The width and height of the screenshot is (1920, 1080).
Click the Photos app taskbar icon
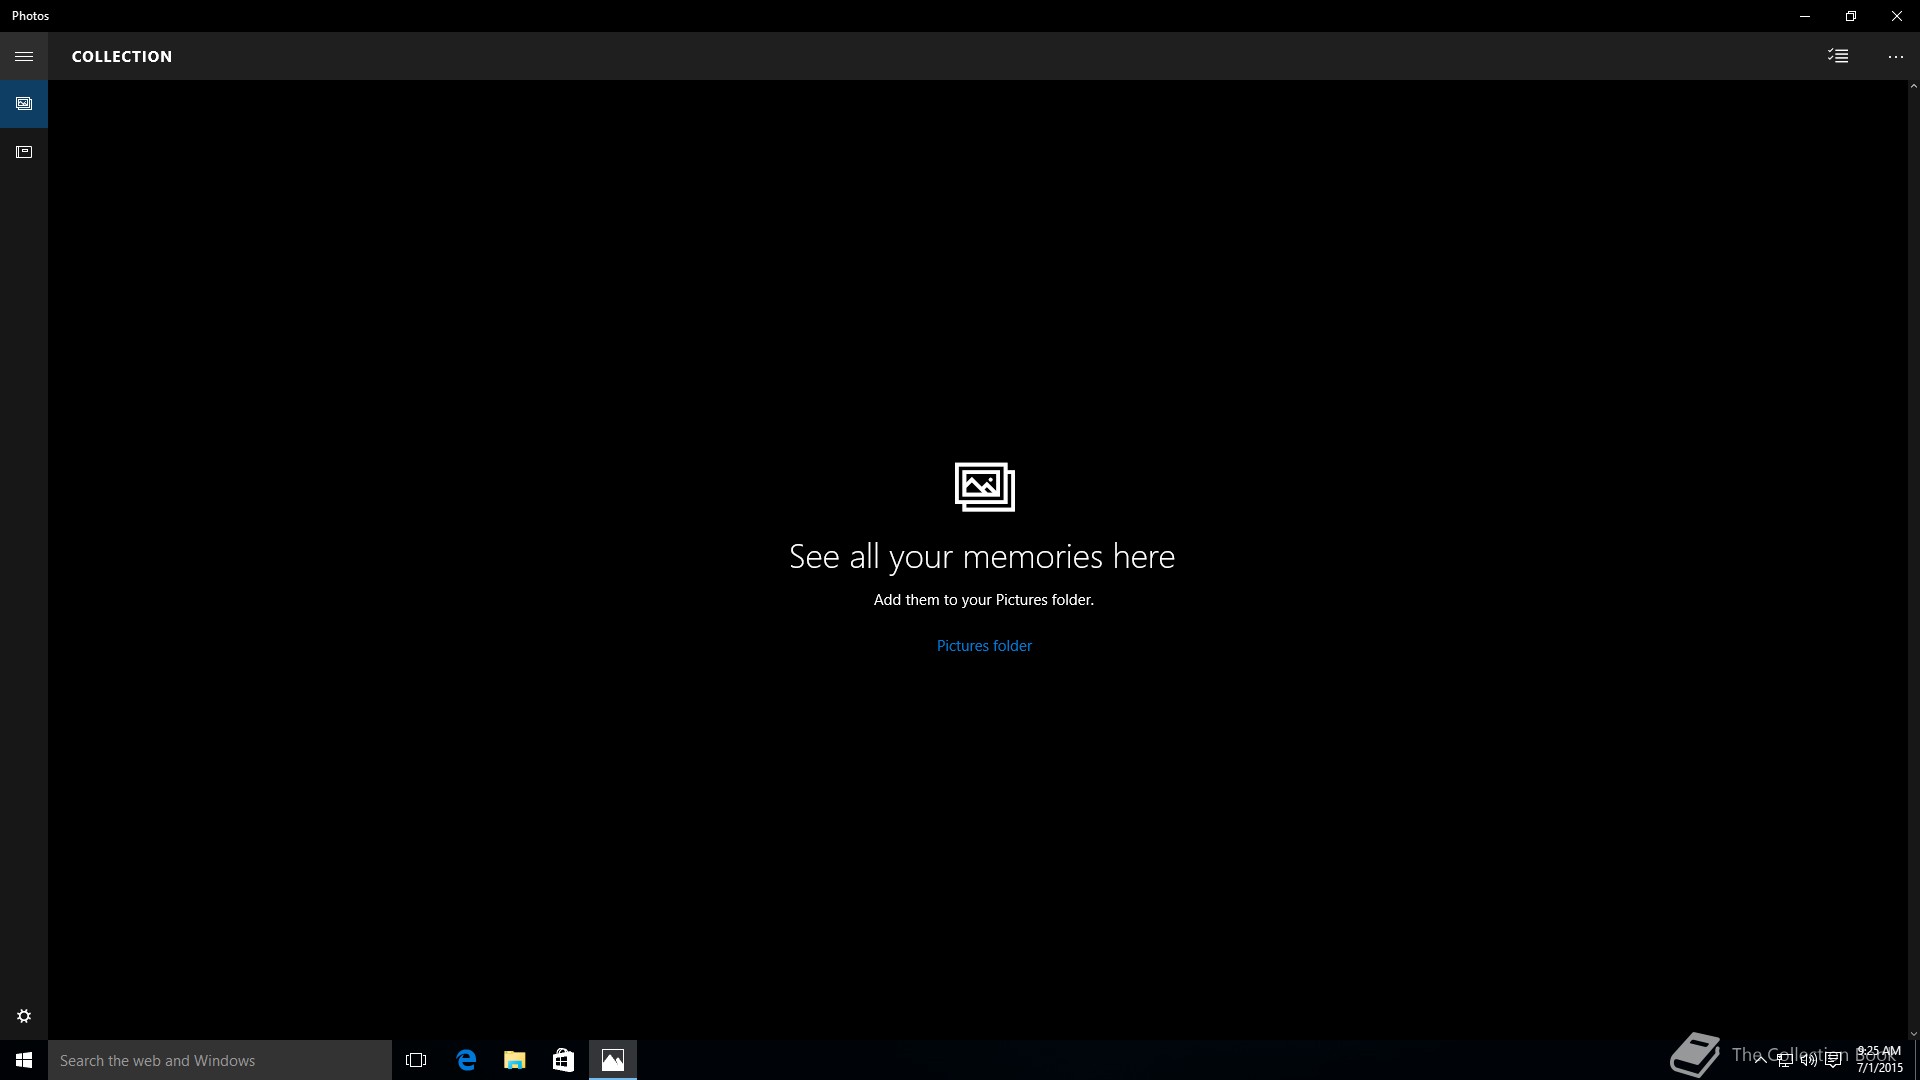click(613, 1060)
